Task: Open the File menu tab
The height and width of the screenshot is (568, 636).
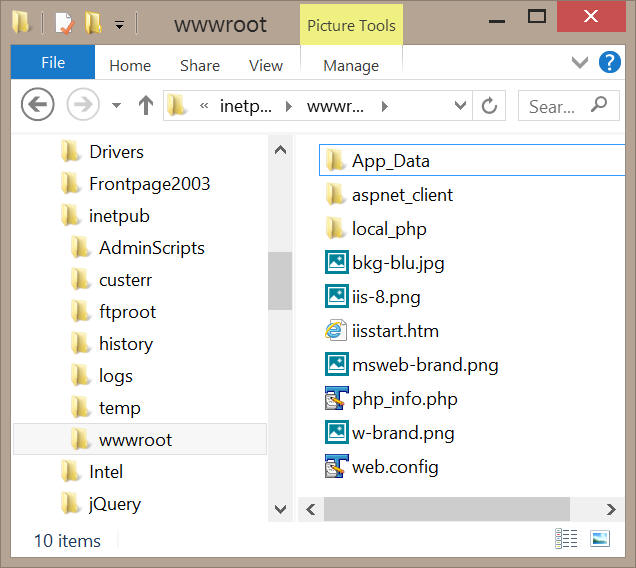Action: tap(53, 62)
